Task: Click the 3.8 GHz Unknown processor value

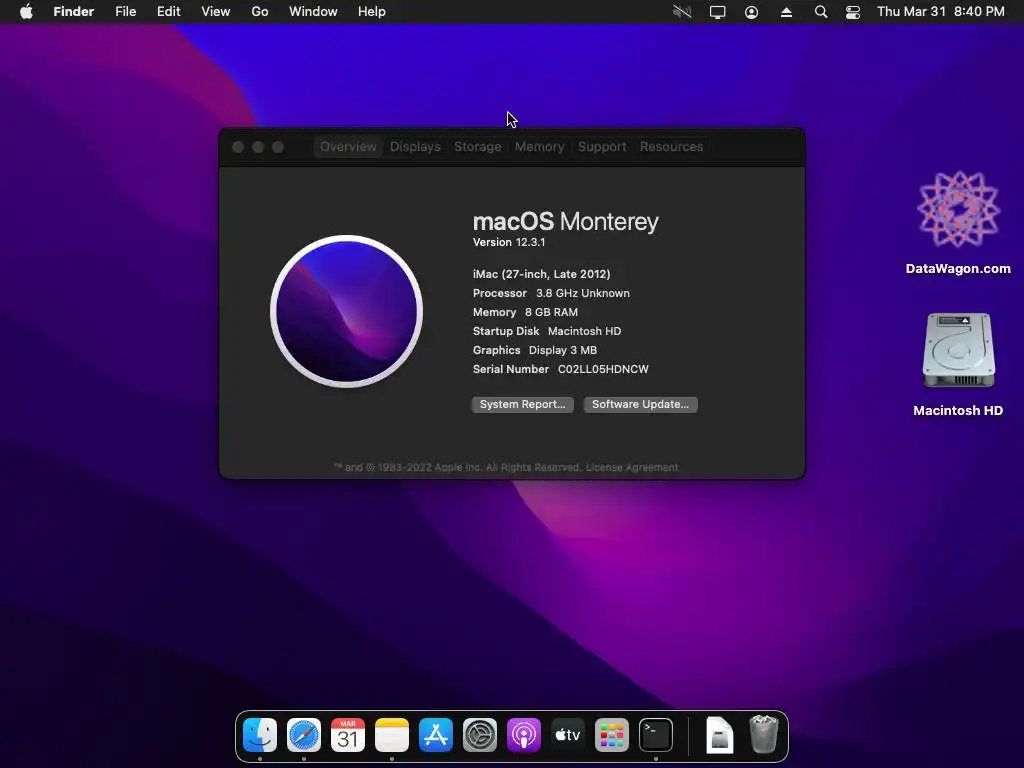Action: (583, 293)
